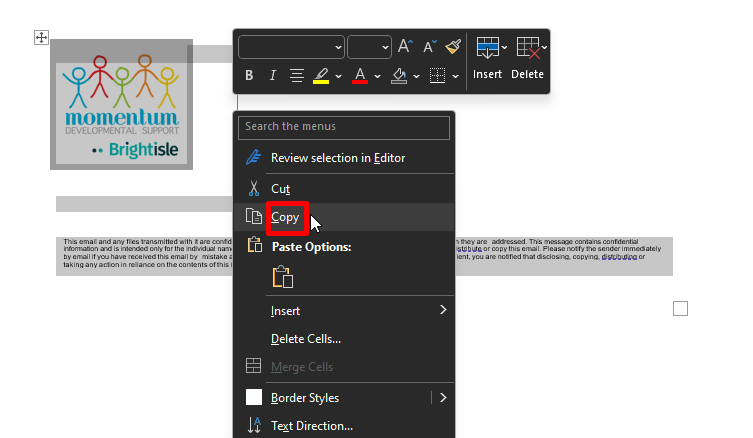Viewport: 753px width, 438px height.
Task: Click the table borders icon
Action: [x=437, y=75]
